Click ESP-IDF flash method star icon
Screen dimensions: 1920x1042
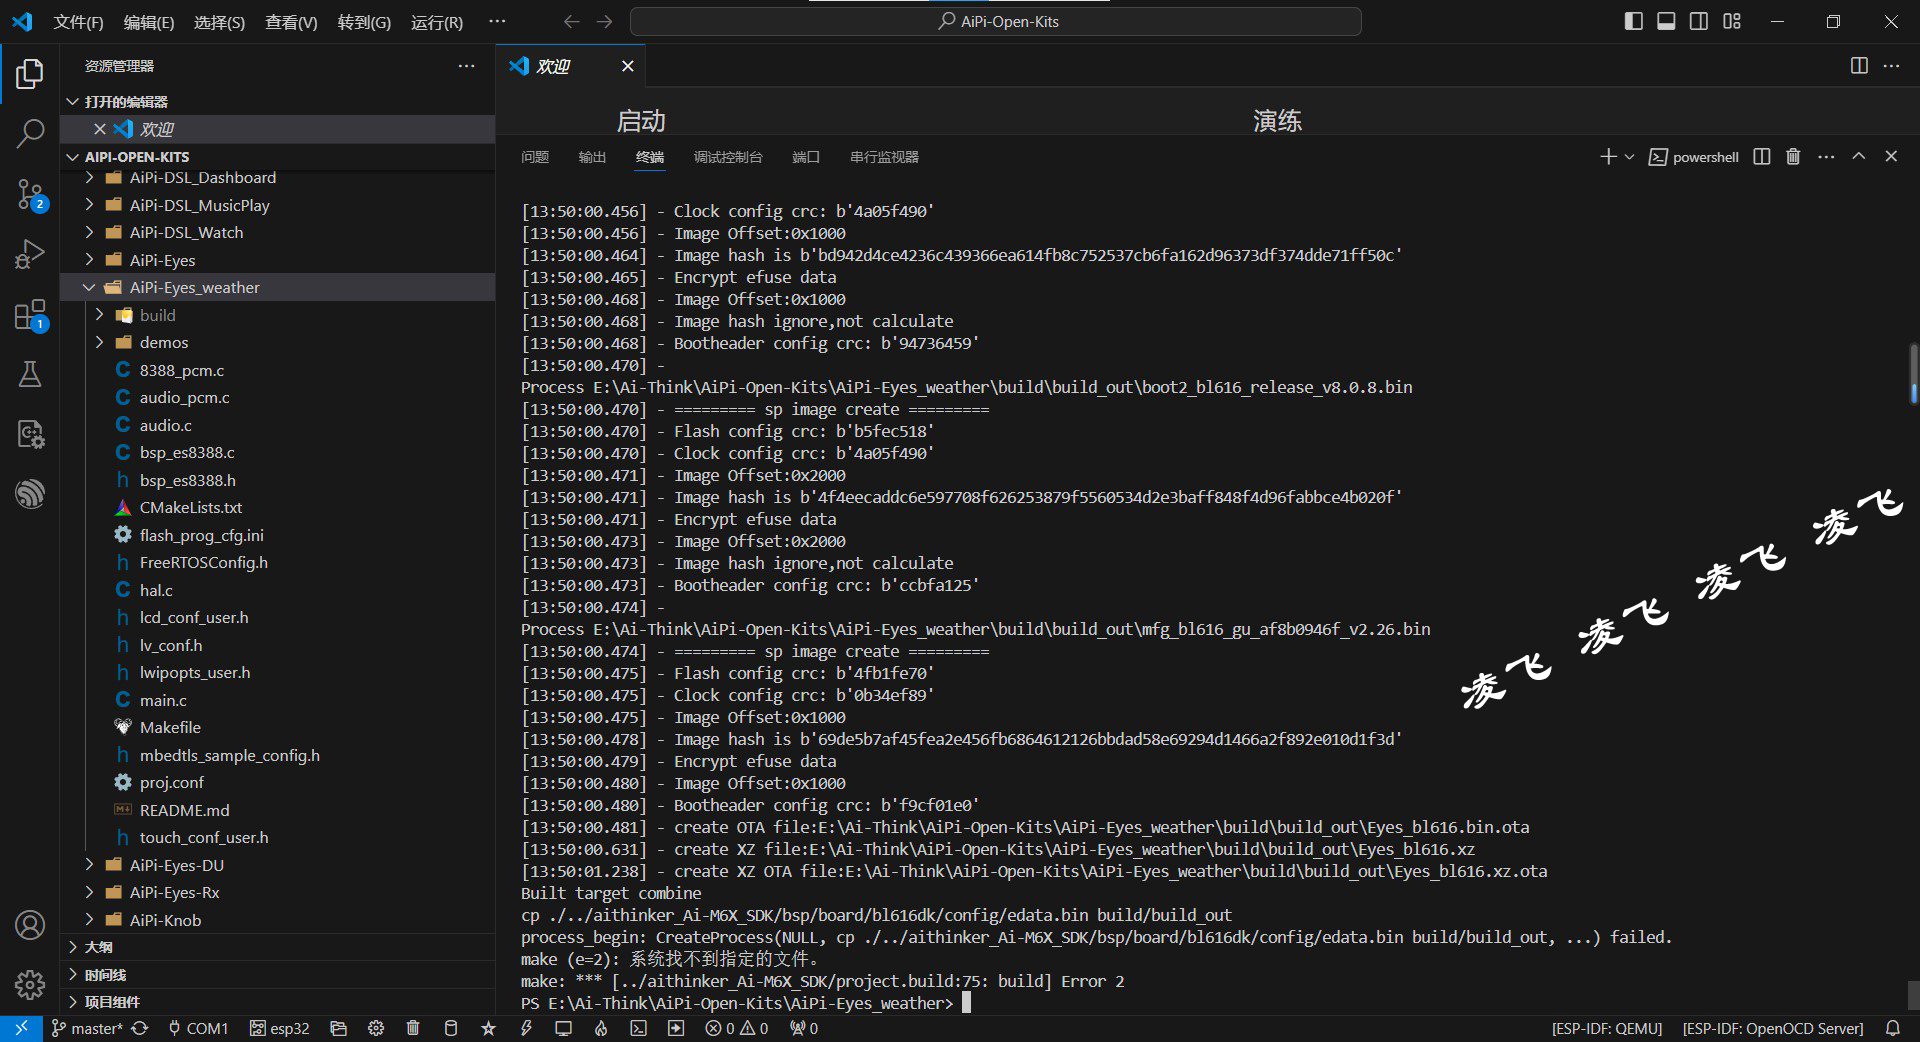pos(488,1028)
